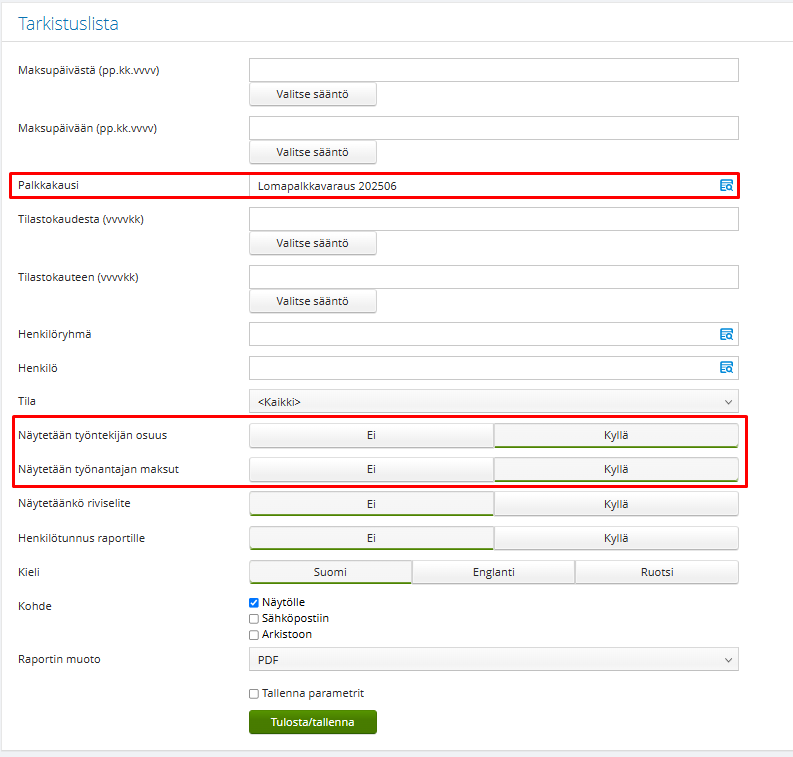Set Näytetäänkö riviselite to Kyllä
Screen dimensions: 793x757
pyautogui.click(x=616, y=504)
